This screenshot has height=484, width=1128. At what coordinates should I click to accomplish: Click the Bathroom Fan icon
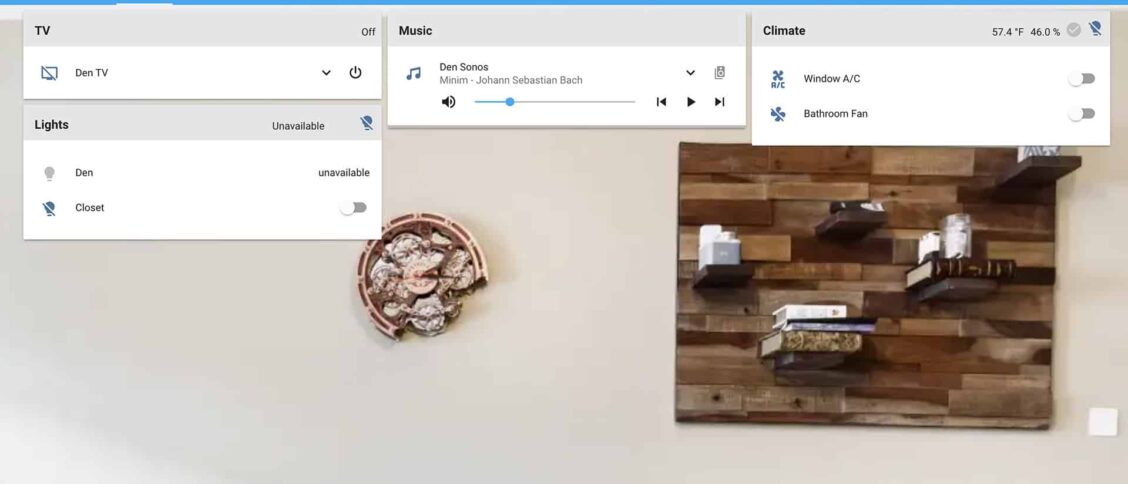tap(778, 114)
